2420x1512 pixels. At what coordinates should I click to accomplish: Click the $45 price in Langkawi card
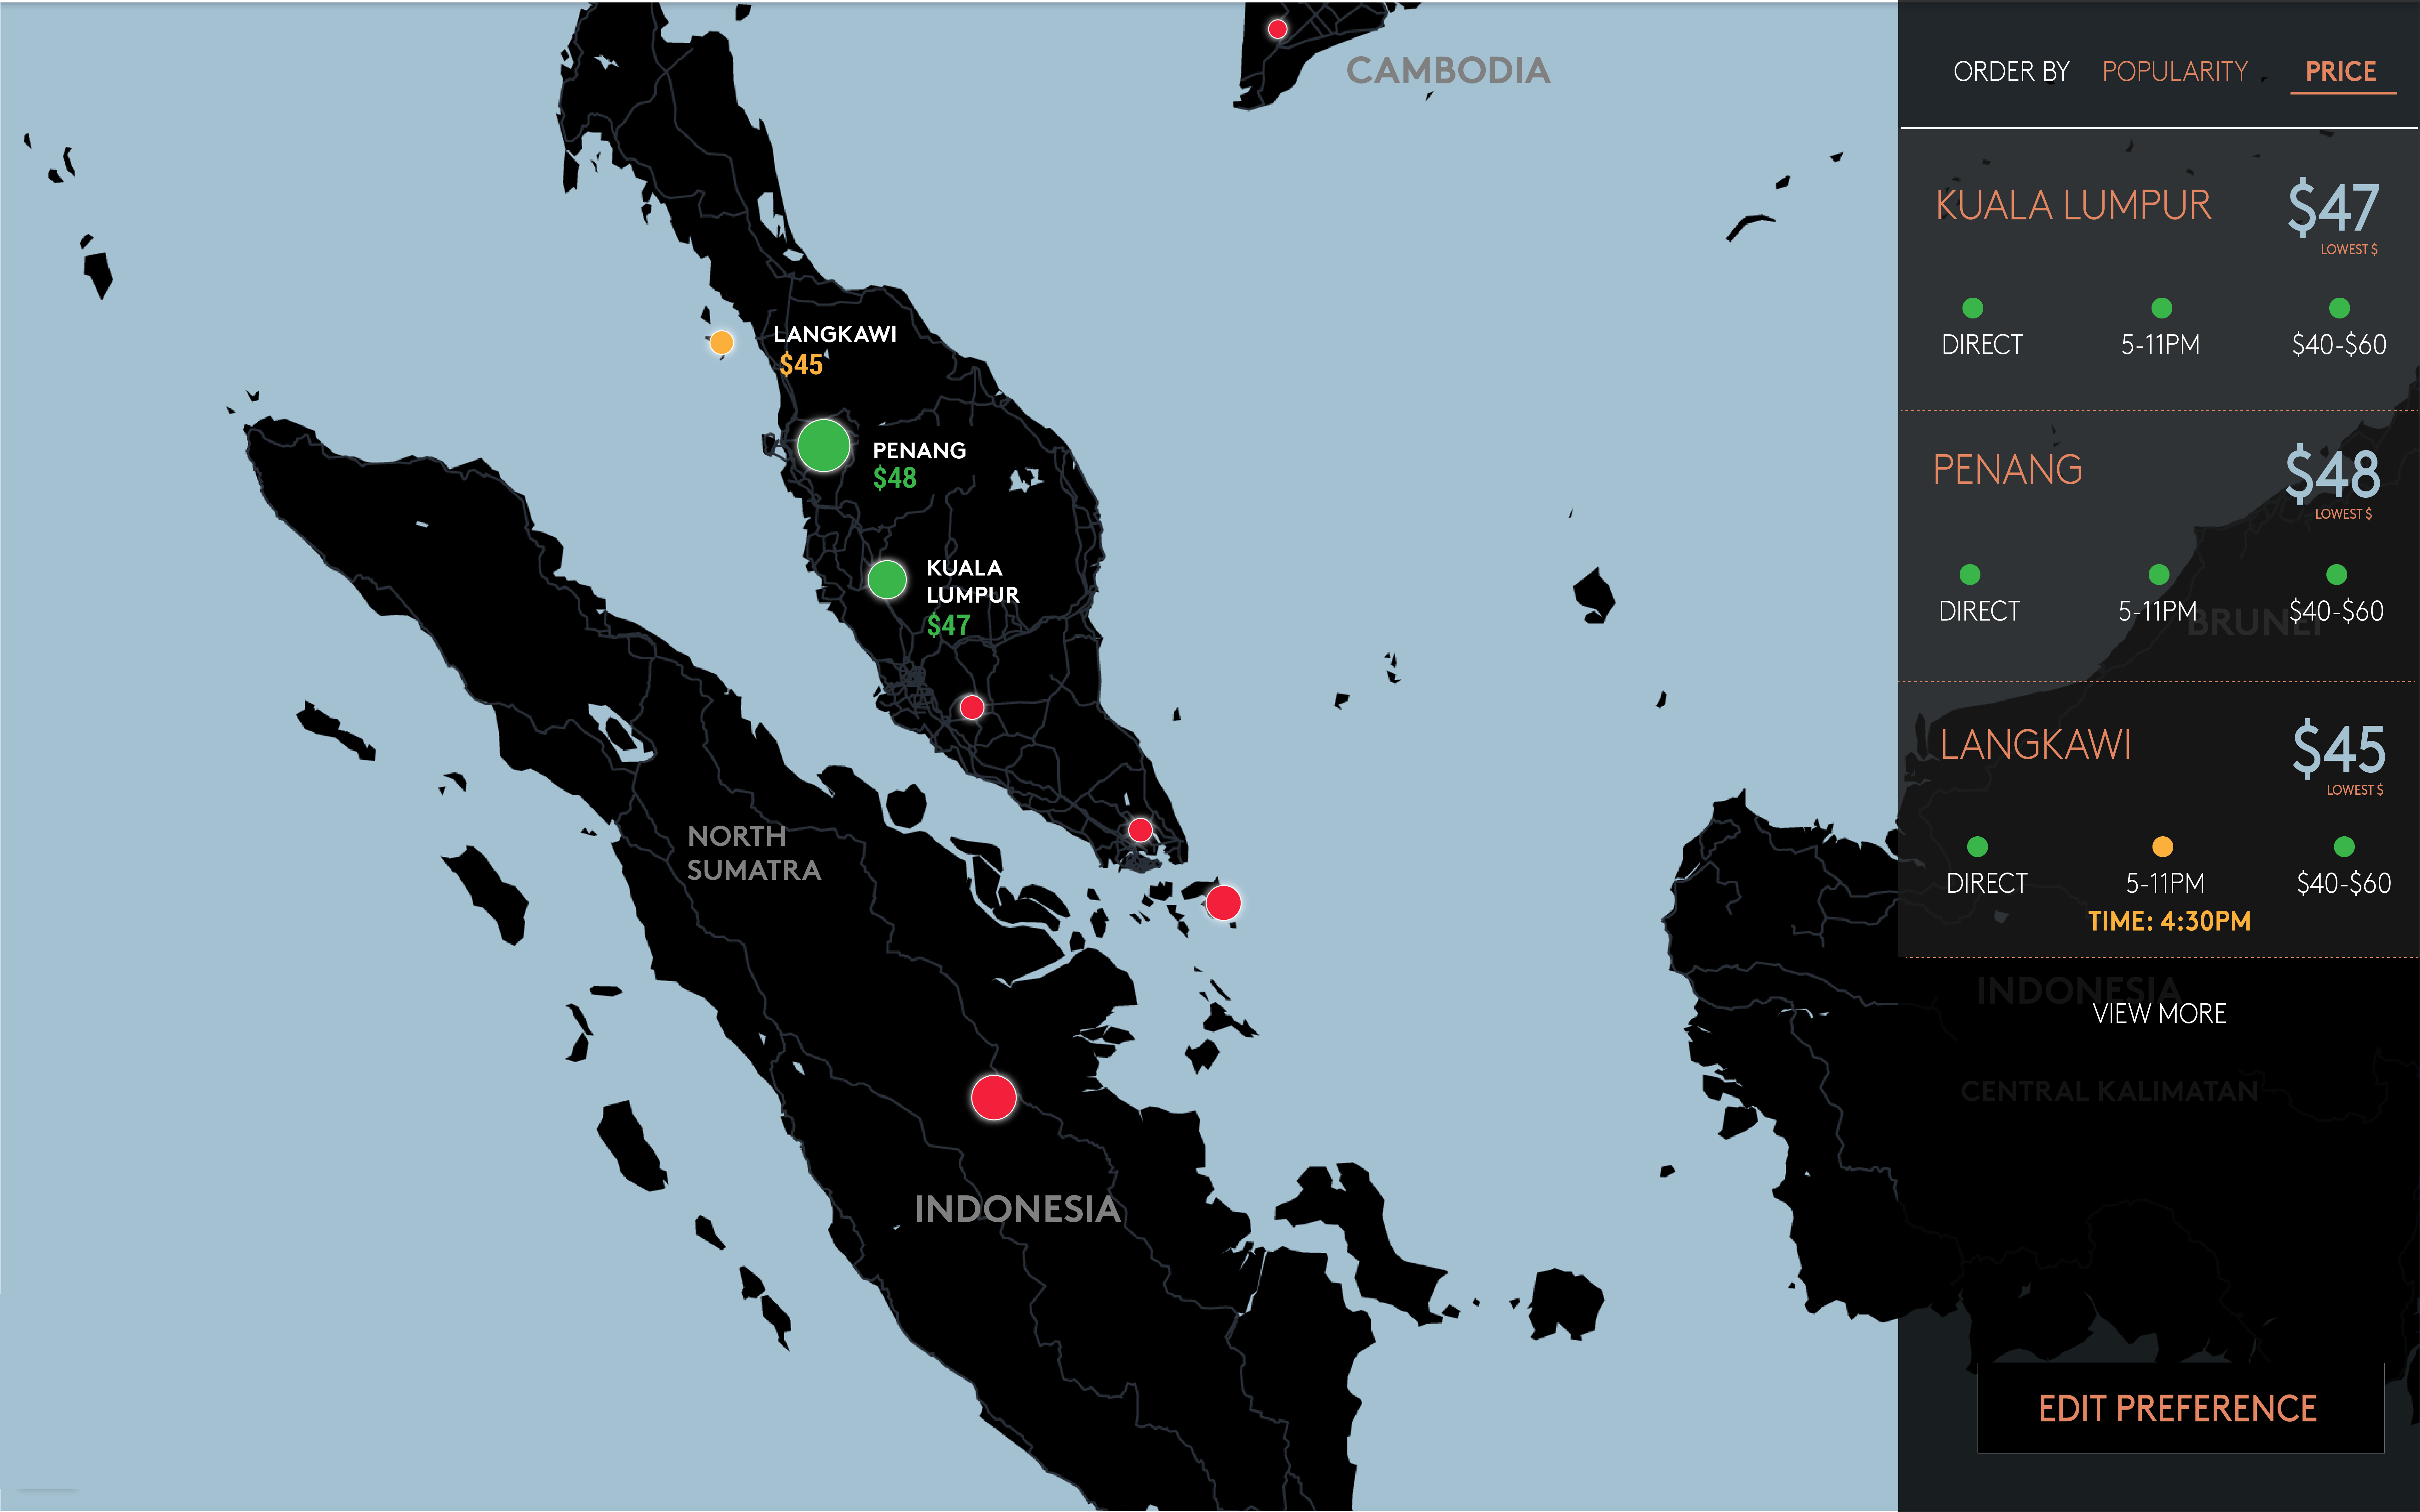pyautogui.click(x=2339, y=749)
